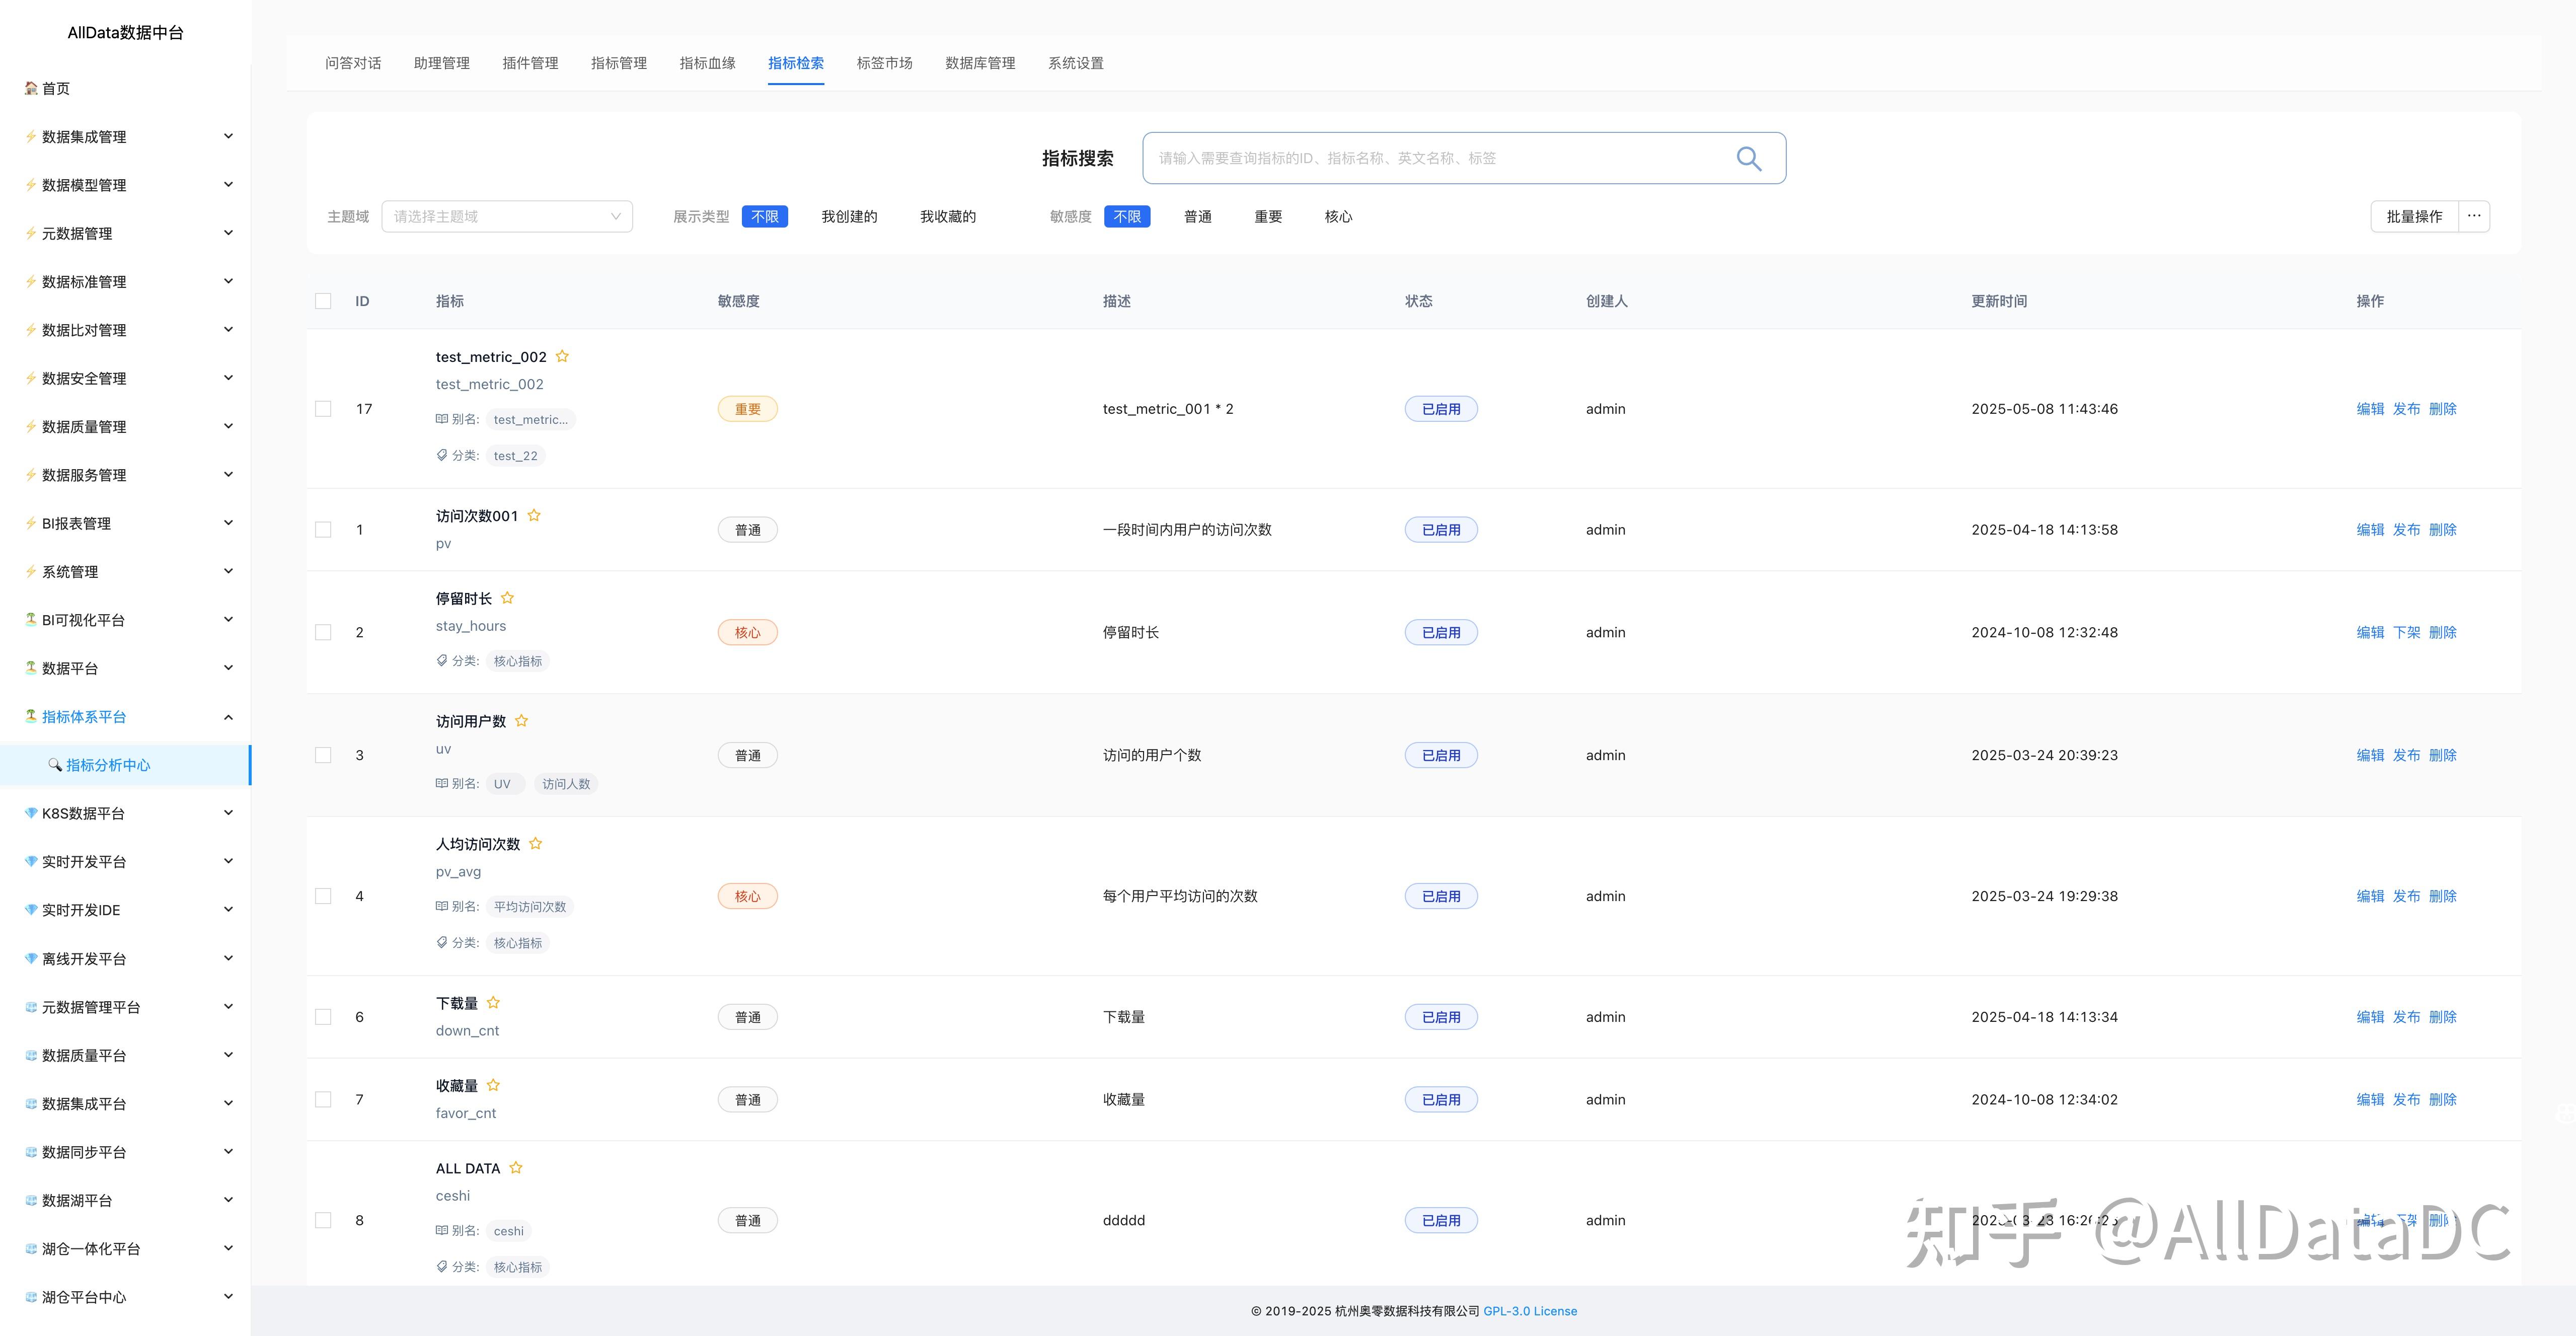The width and height of the screenshot is (2576, 1336).
Task: Open the 主题域 dropdown selector
Action: [506, 216]
